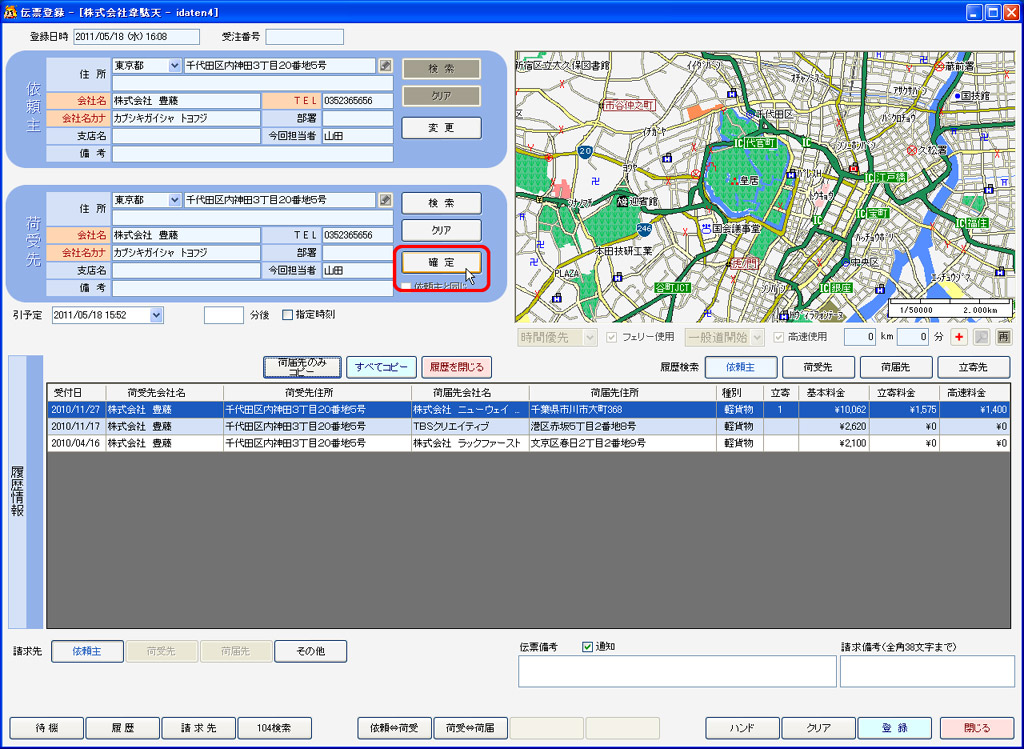Choose 依頼主 as 請求先
Image resolution: width=1024 pixels, height=749 pixels.
[x=87, y=651]
